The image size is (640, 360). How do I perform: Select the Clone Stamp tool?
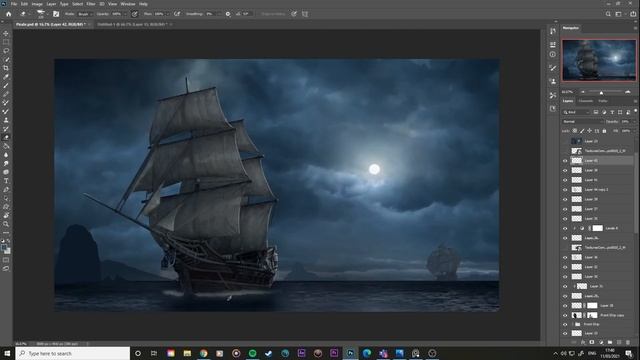(x=6, y=120)
